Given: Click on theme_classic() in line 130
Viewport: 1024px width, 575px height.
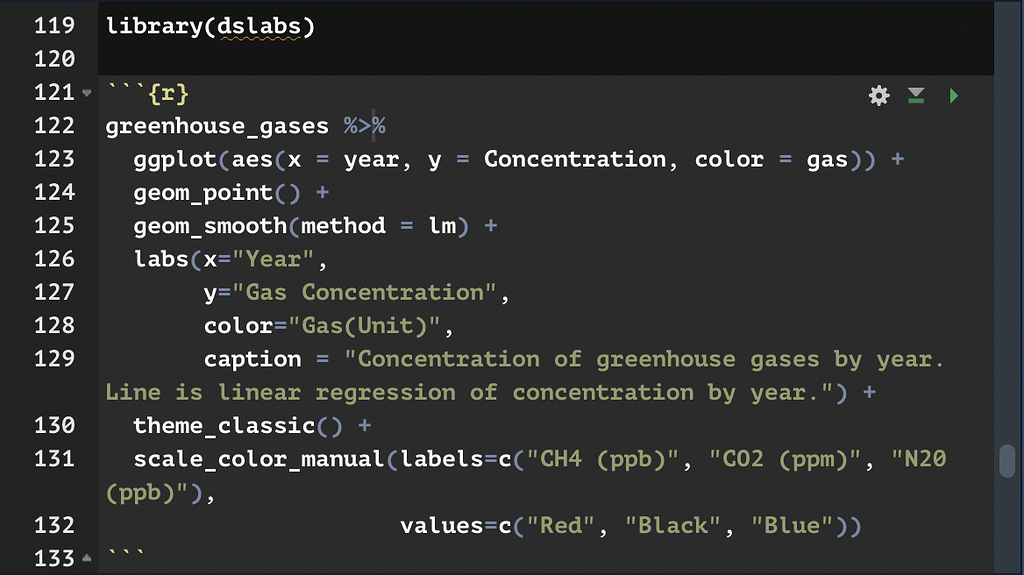Looking at the screenshot, I should [x=238, y=426].
